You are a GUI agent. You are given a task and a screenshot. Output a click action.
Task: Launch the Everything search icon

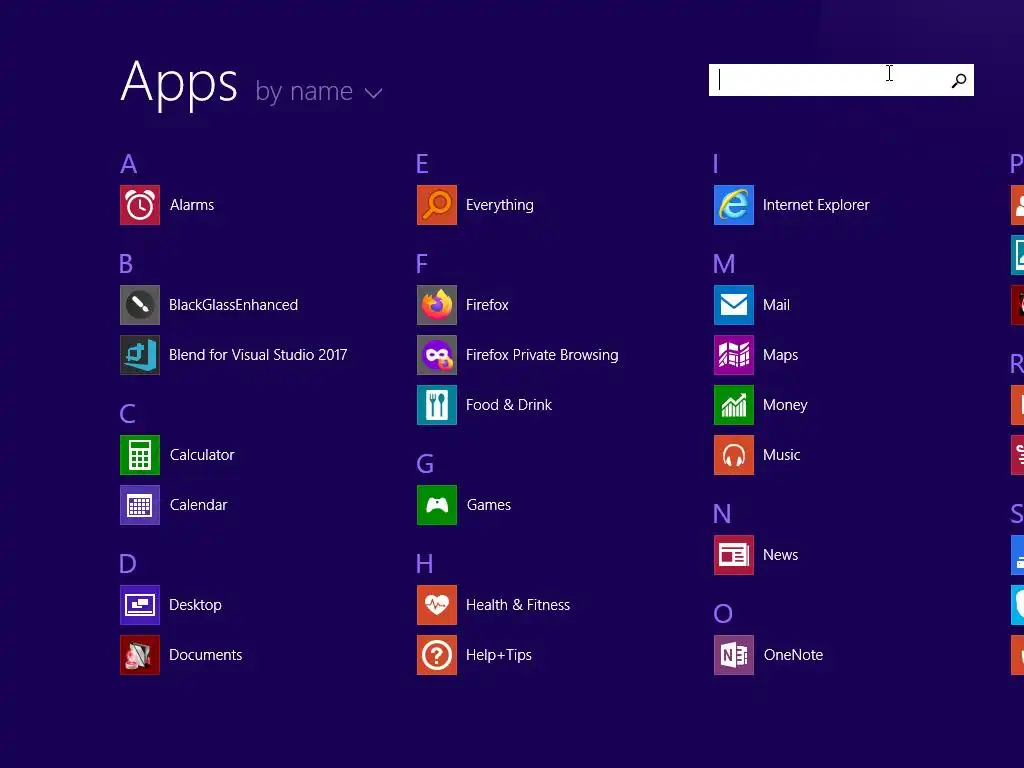coord(437,205)
